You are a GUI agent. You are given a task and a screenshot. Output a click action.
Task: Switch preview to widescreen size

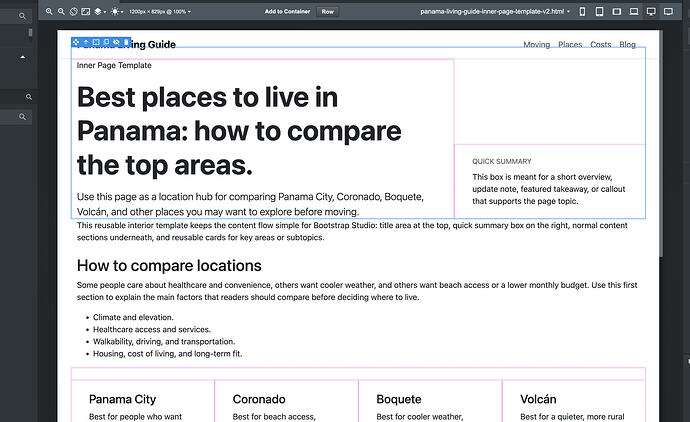coord(668,11)
